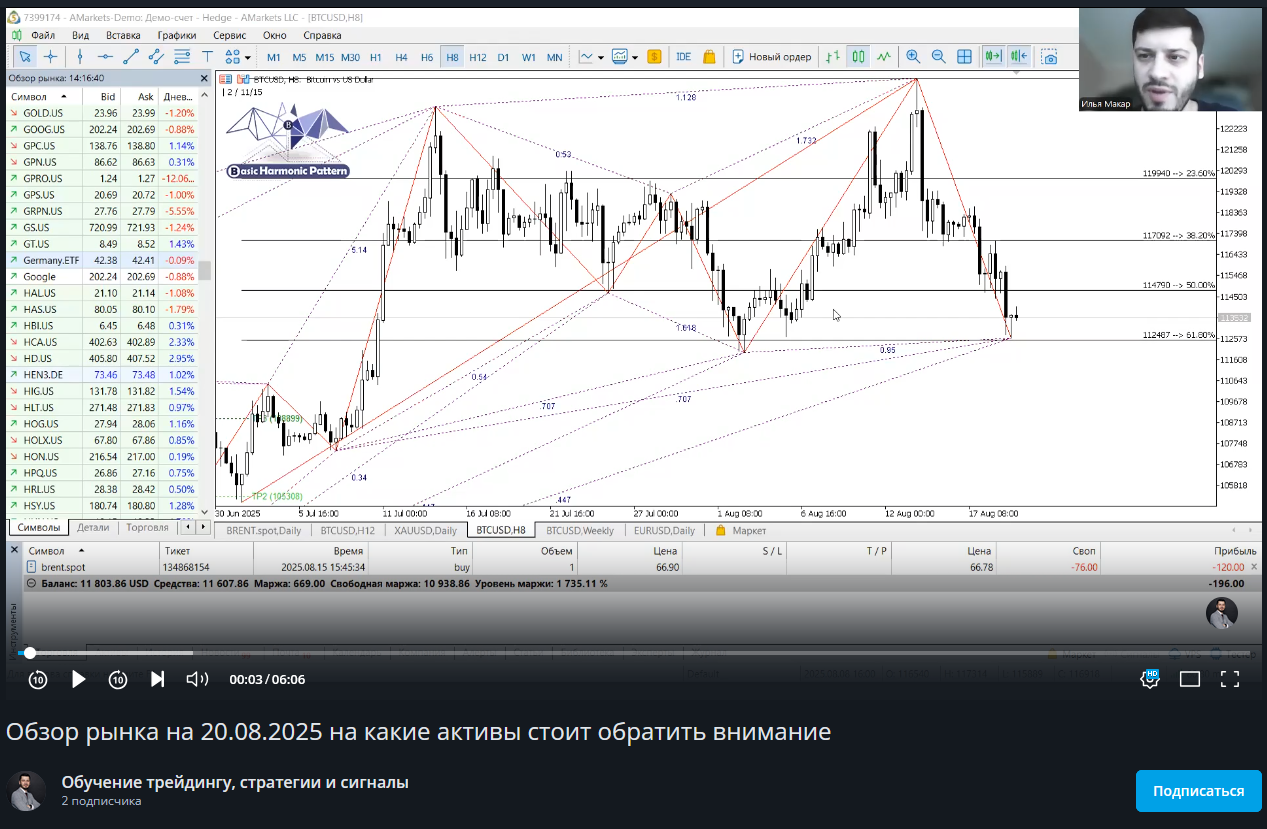The image size is (1267, 829).
Task: Select the trendline drawing tool
Action: tap(131, 57)
